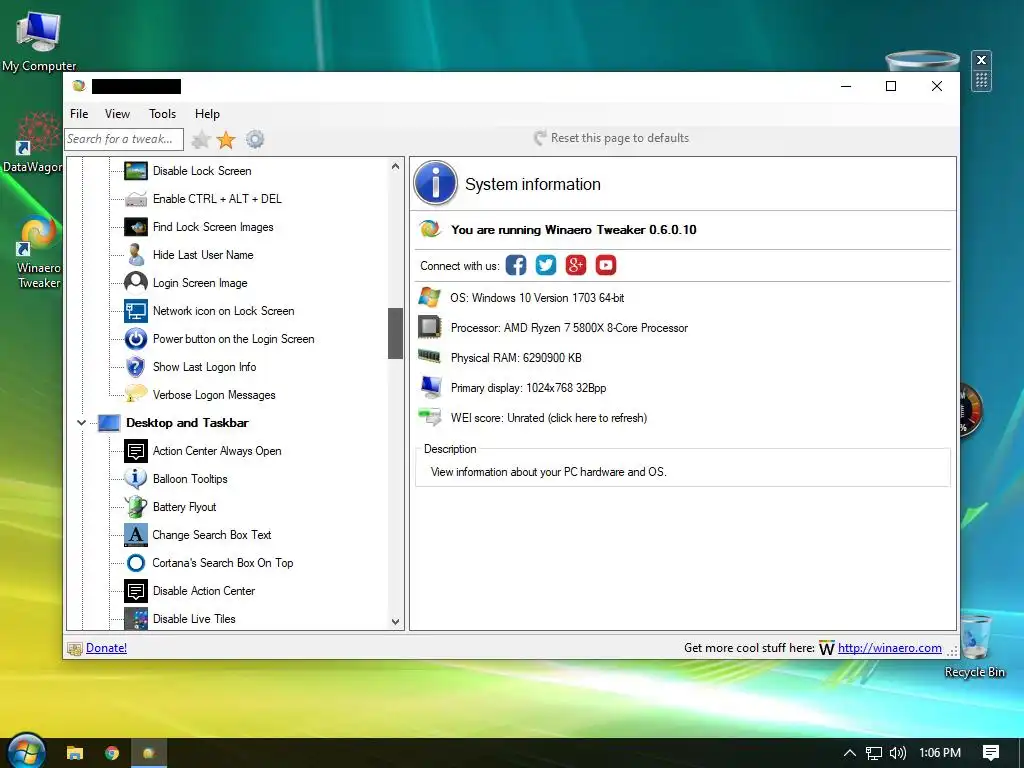Screen dimensions: 1024x768
Task: Click WEI score refresh text
Action: click(549, 418)
